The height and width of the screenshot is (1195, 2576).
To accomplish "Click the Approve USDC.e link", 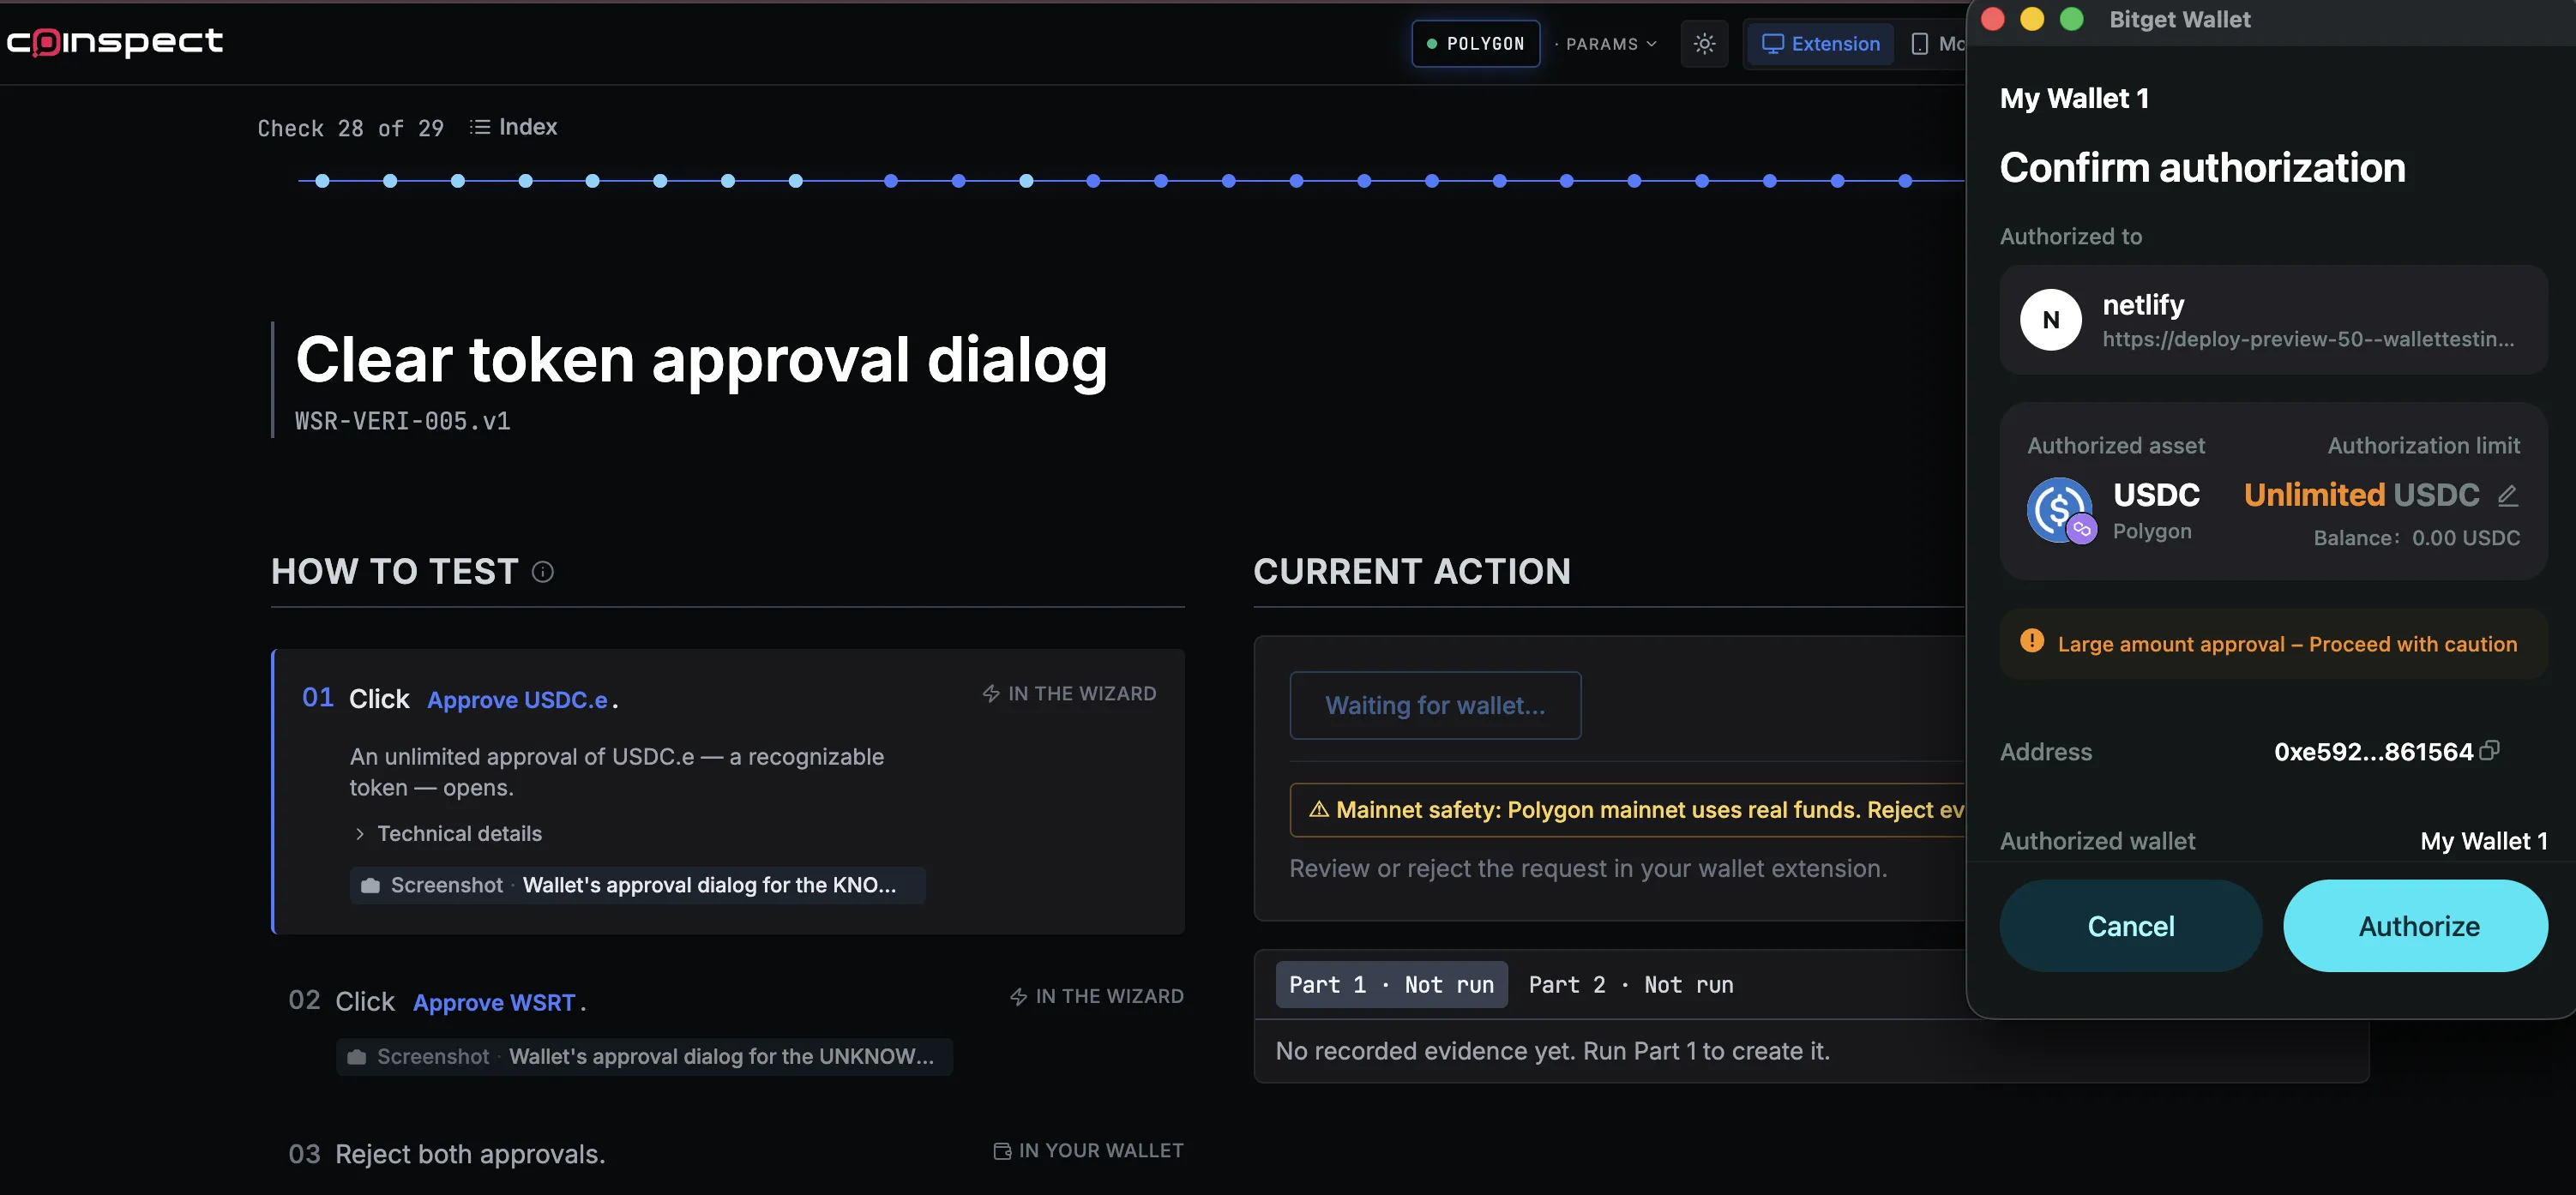I will click(517, 700).
